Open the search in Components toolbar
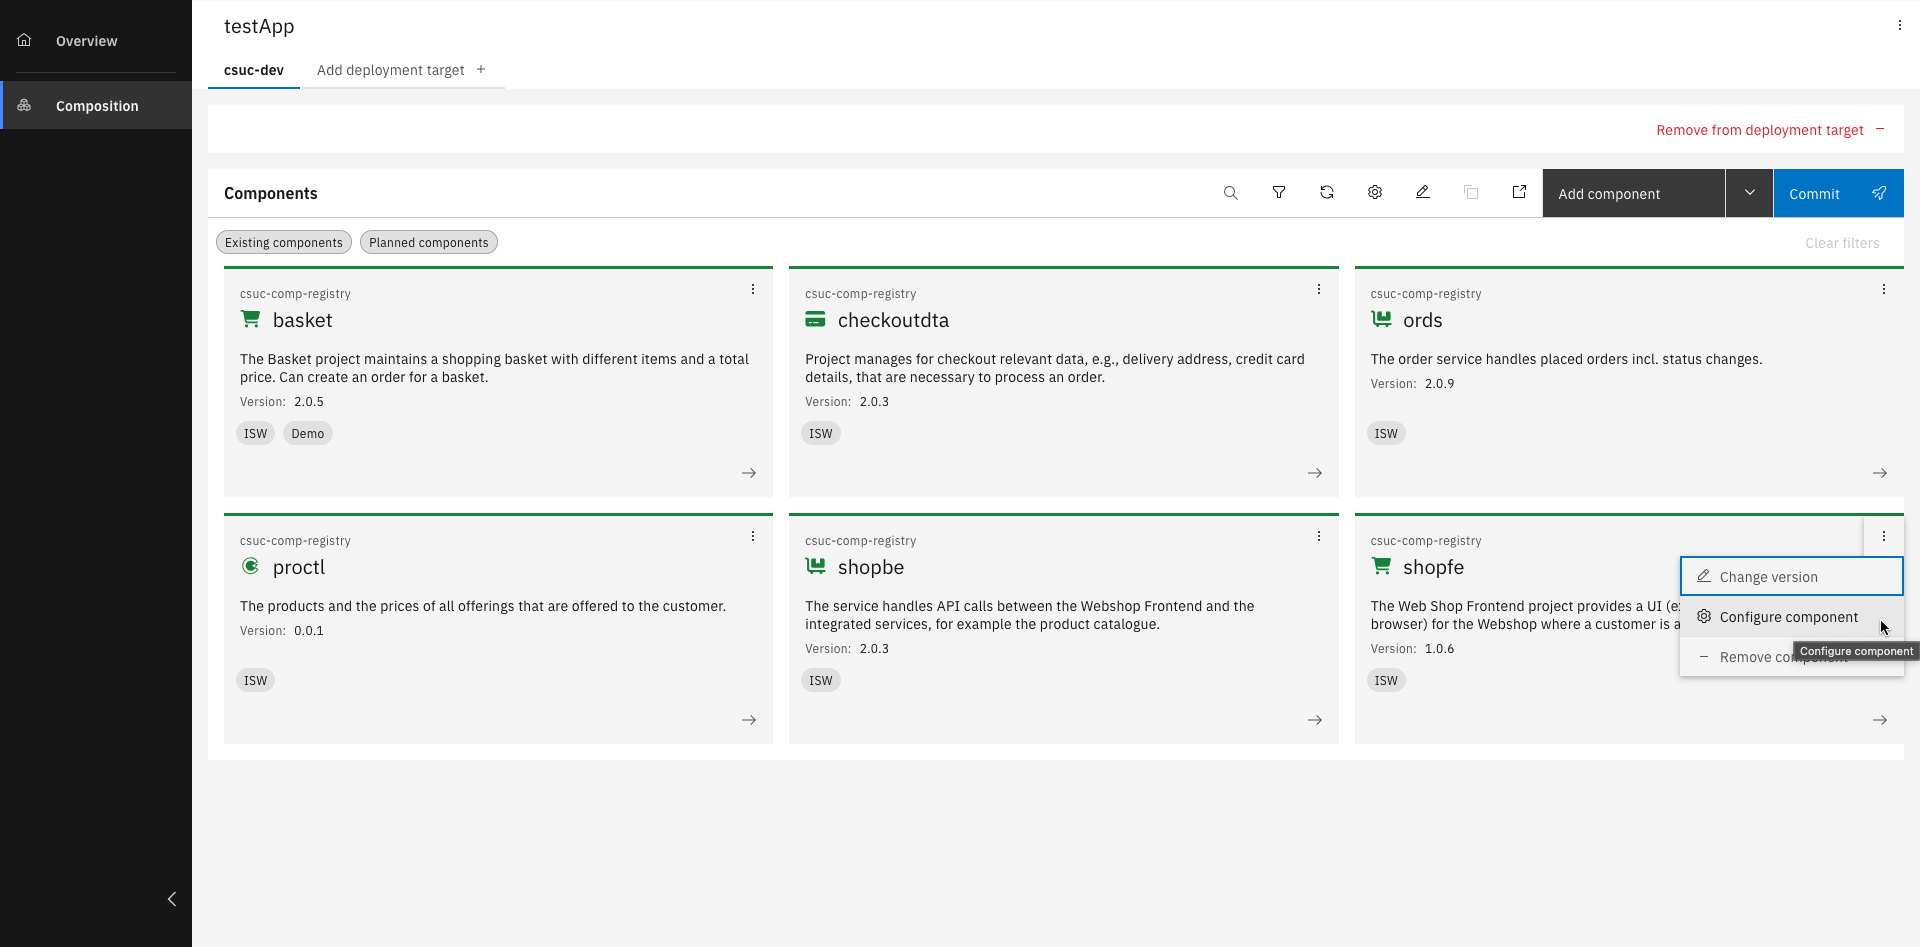The height and width of the screenshot is (947, 1920). click(x=1231, y=192)
